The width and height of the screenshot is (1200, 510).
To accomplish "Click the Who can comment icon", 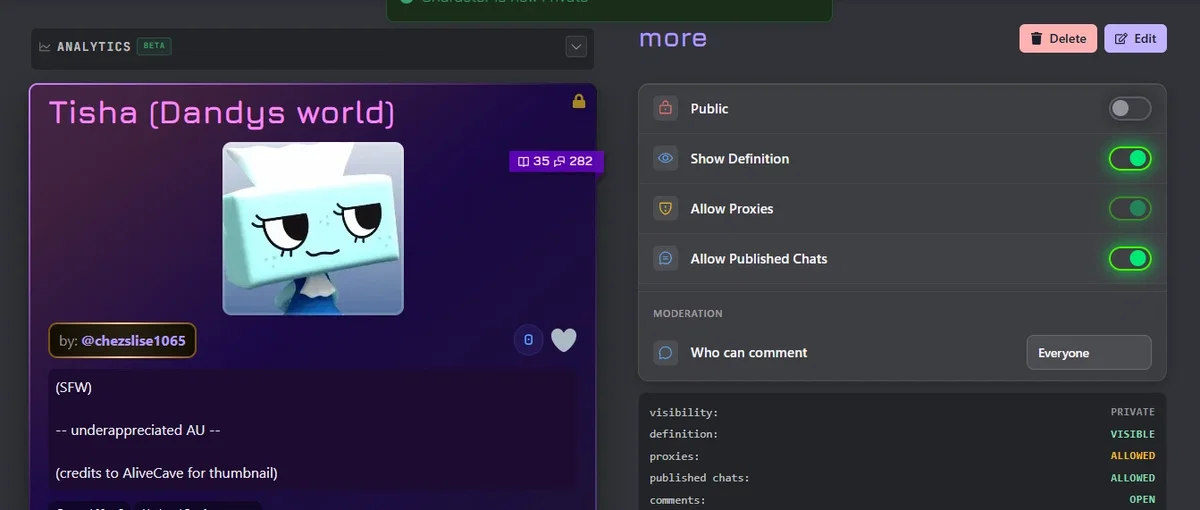I will [665, 352].
